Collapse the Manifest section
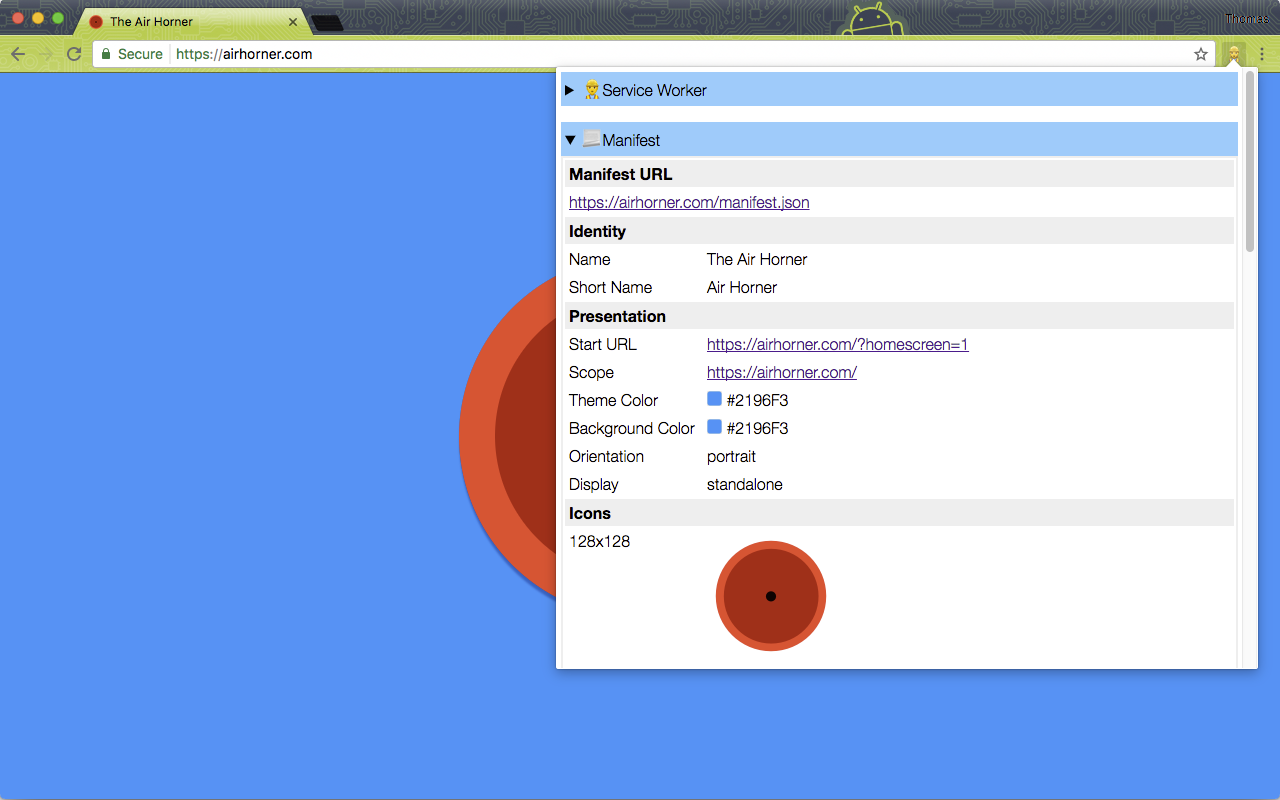This screenshot has height=800, width=1280. tap(570, 140)
